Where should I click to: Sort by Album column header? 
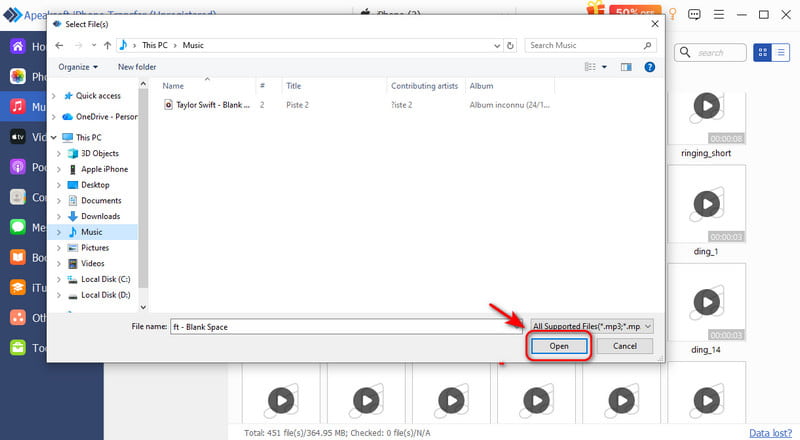coord(481,86)
